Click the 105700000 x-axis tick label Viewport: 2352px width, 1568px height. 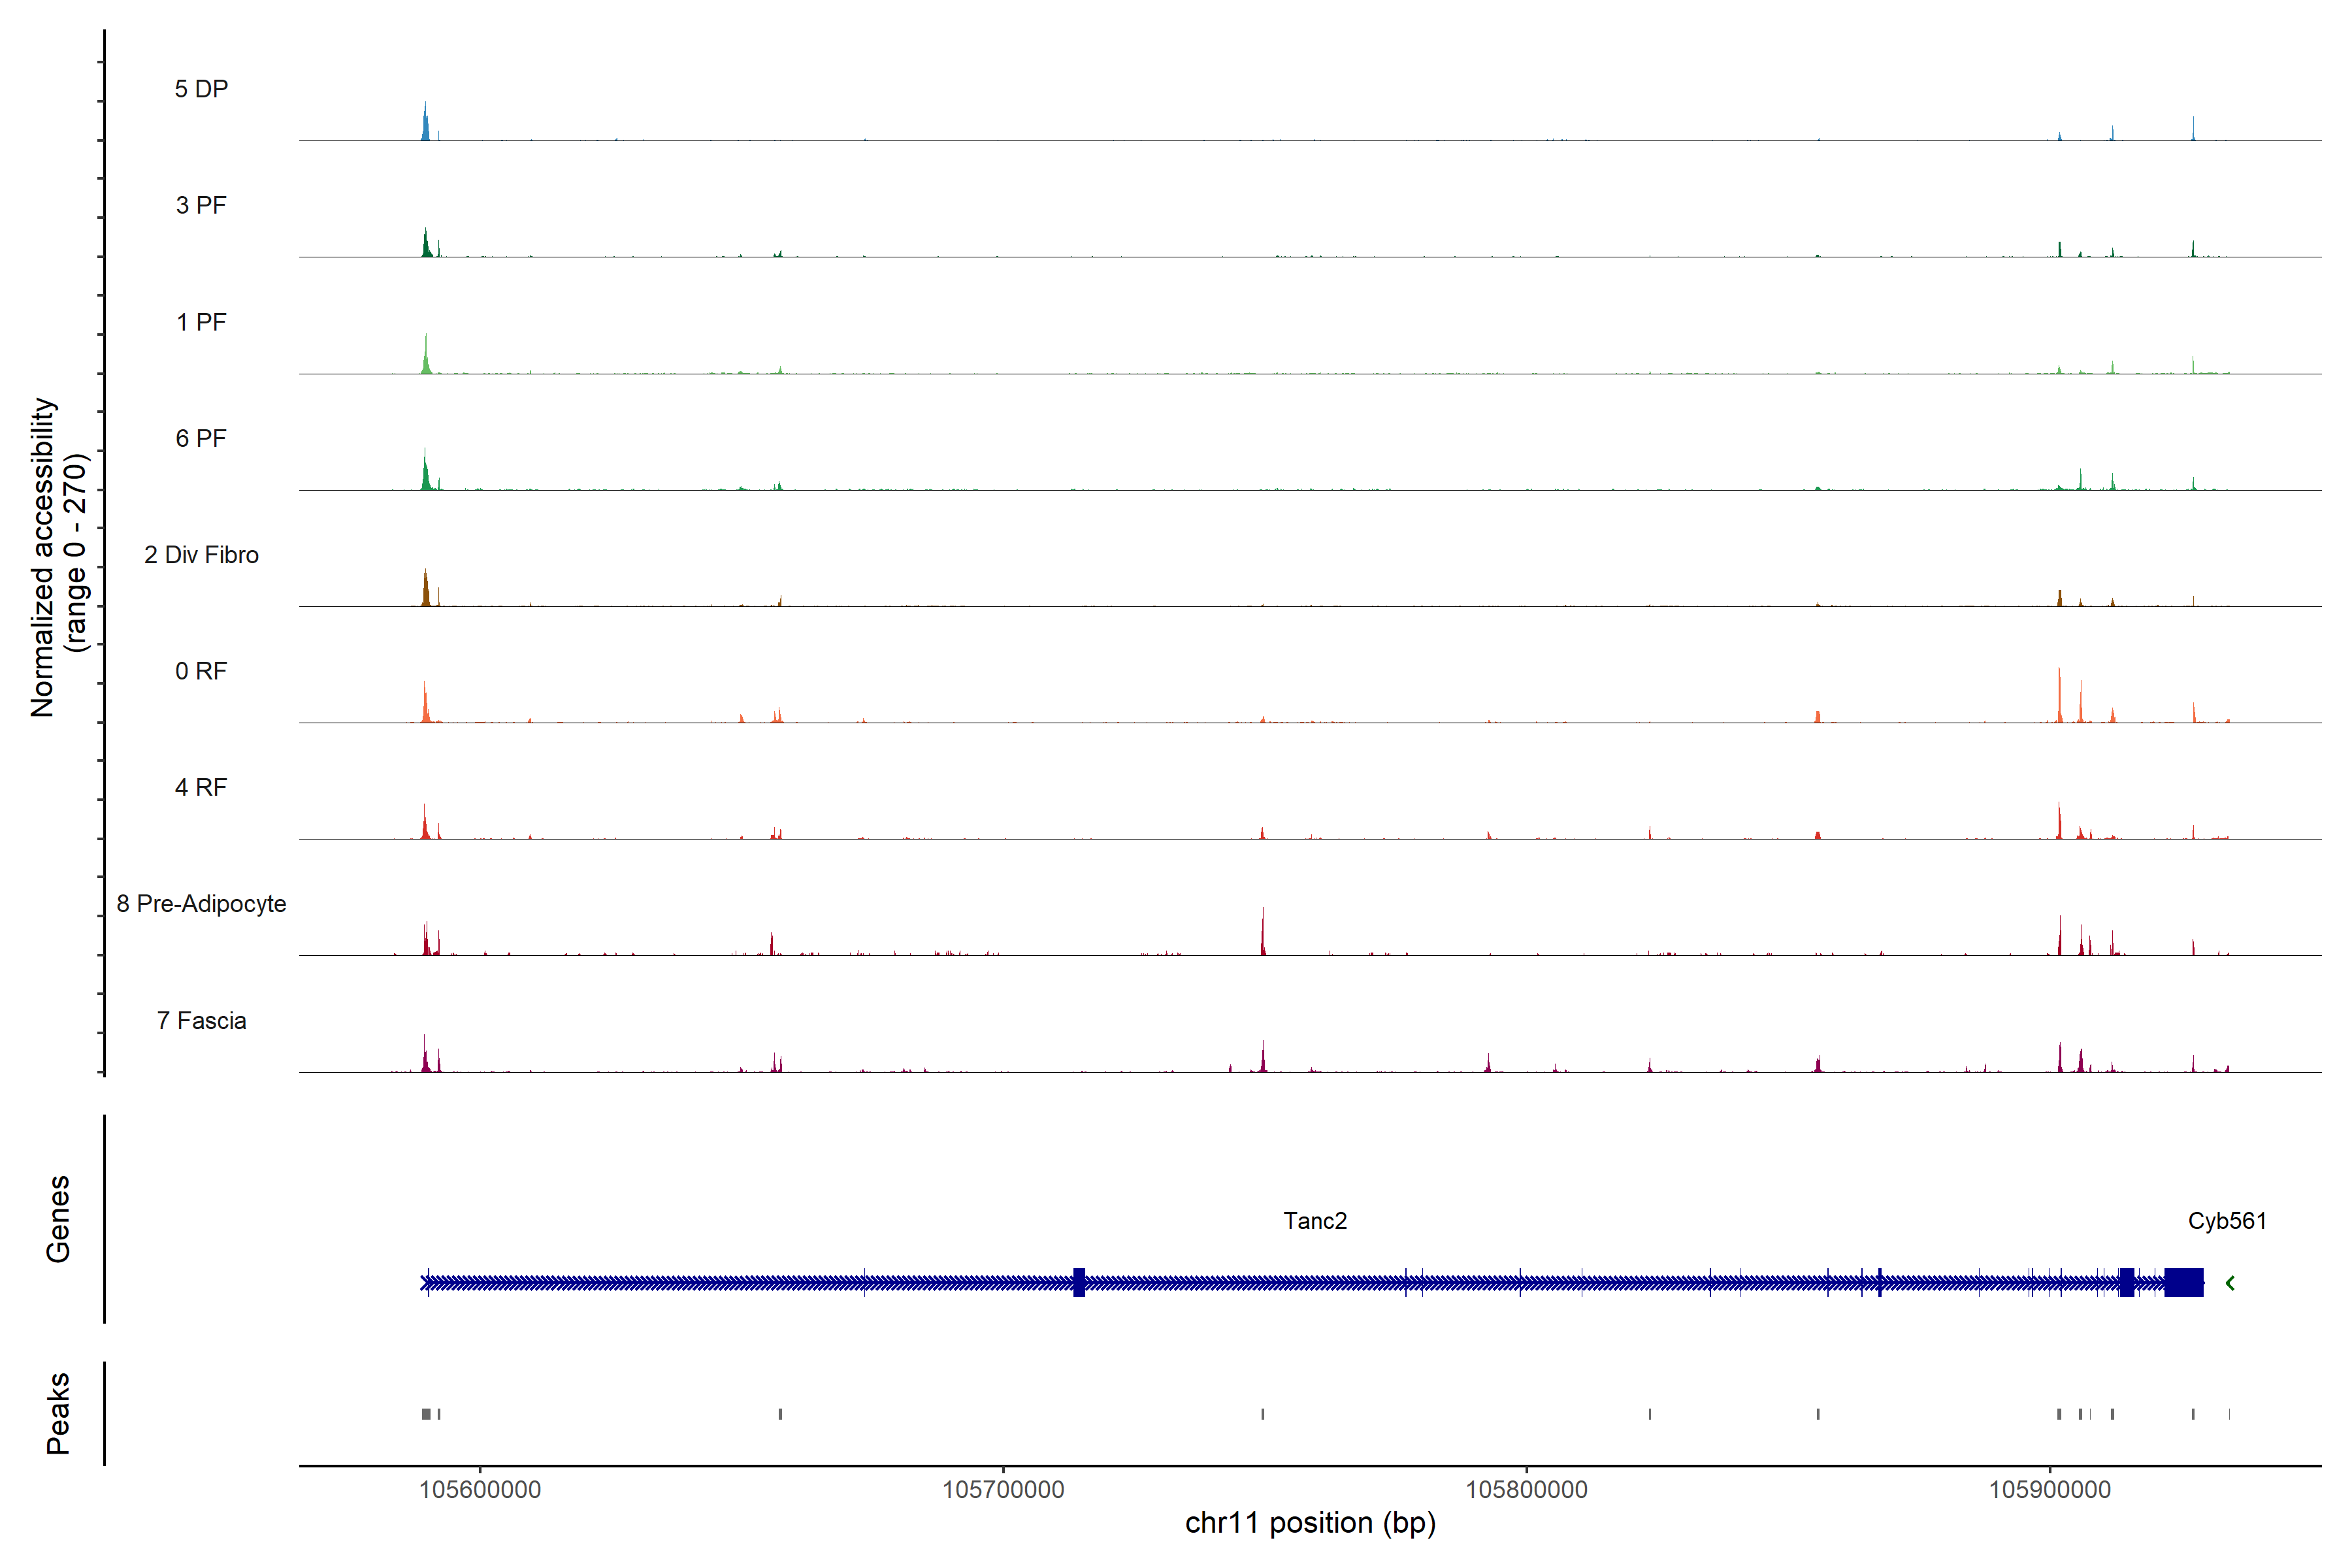pos(1003,1489)
